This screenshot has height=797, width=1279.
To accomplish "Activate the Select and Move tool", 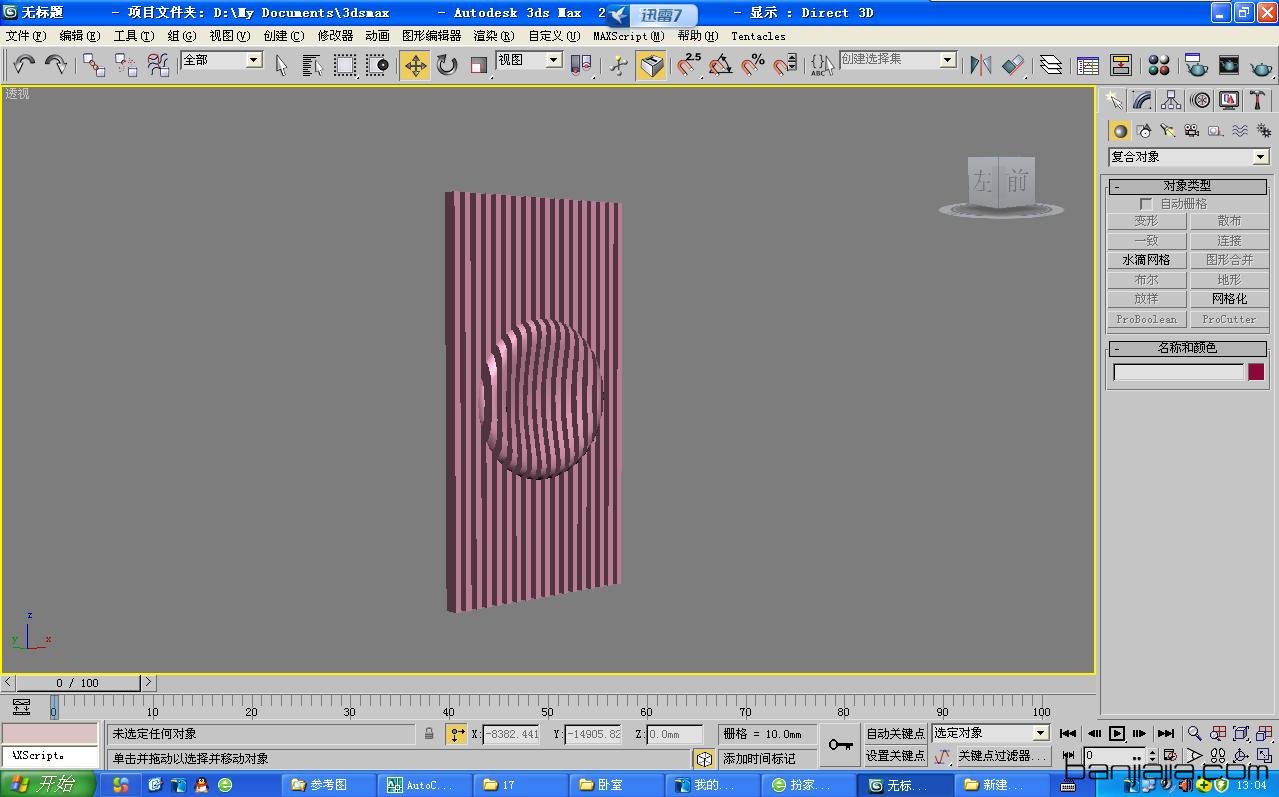I will coord(415,65).
